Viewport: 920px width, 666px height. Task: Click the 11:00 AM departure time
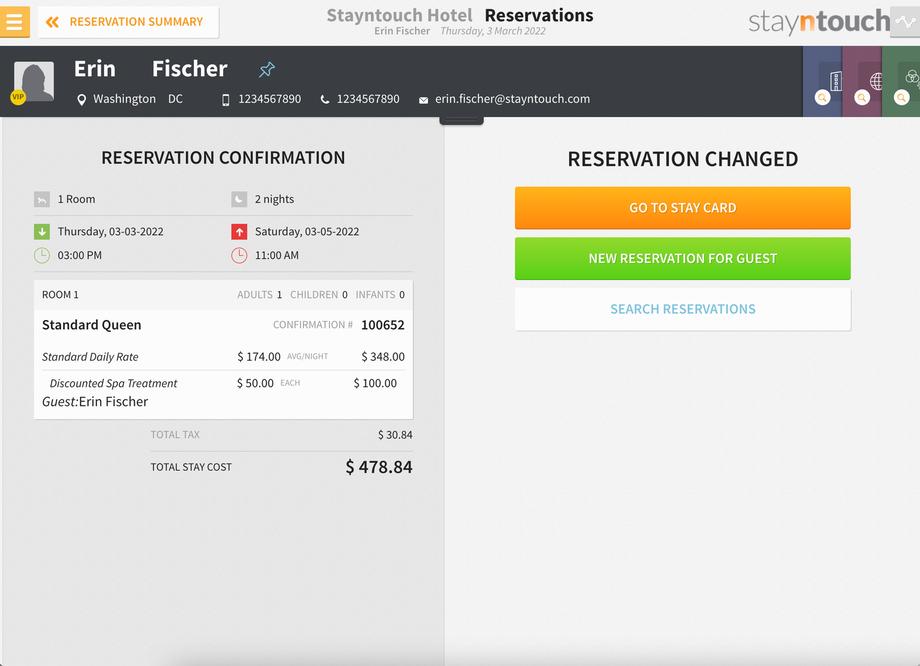point(276,255)
